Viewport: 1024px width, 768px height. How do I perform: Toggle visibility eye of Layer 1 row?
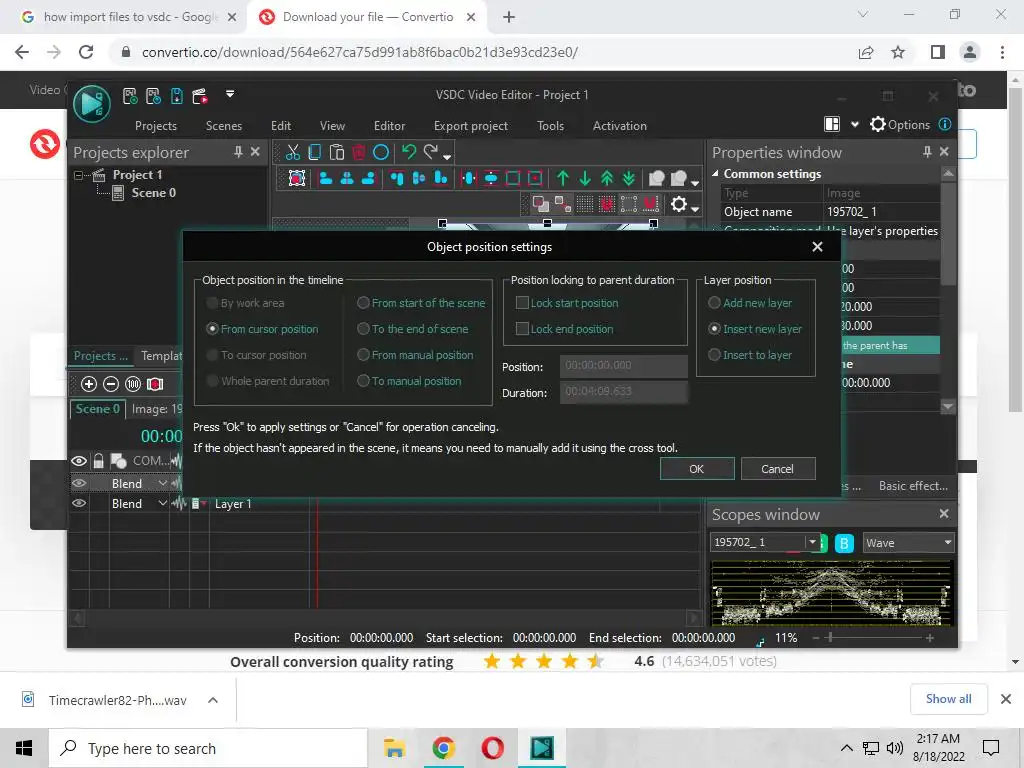79,504
